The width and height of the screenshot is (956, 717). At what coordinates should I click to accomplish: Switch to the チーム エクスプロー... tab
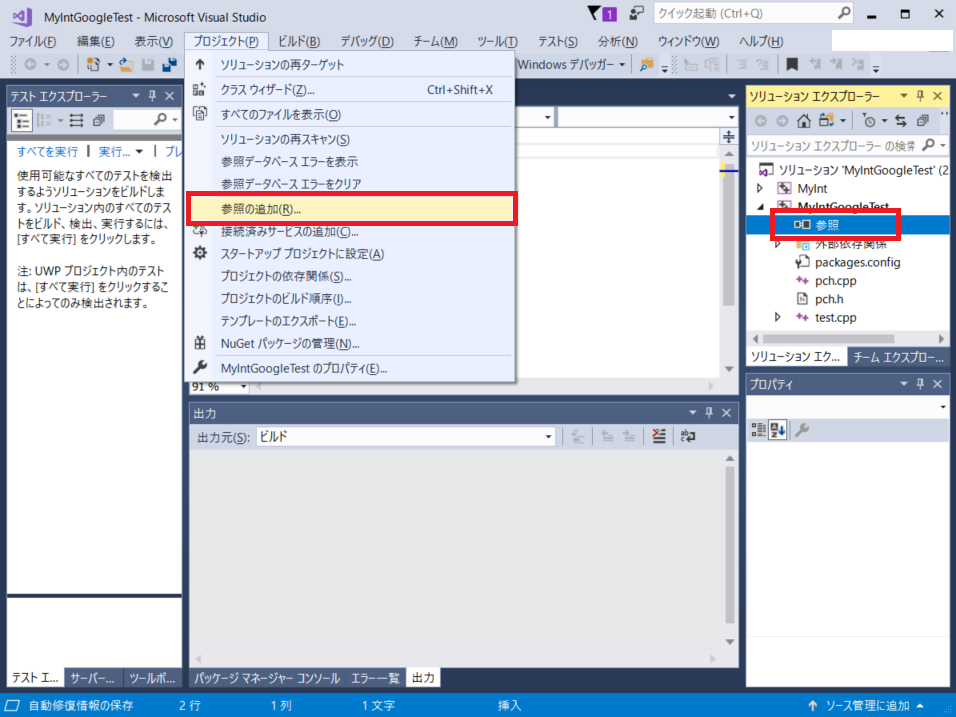897,357
